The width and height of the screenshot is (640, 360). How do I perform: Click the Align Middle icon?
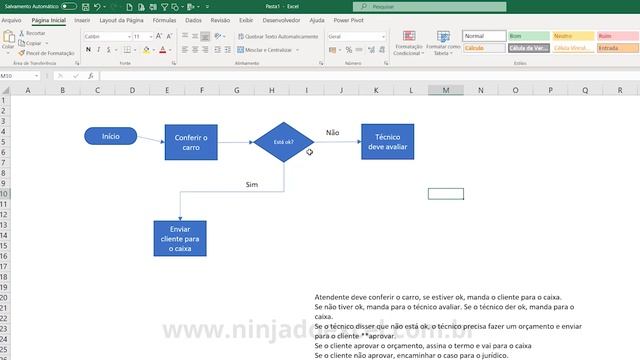pyautogui.click(x=195, y=36)
